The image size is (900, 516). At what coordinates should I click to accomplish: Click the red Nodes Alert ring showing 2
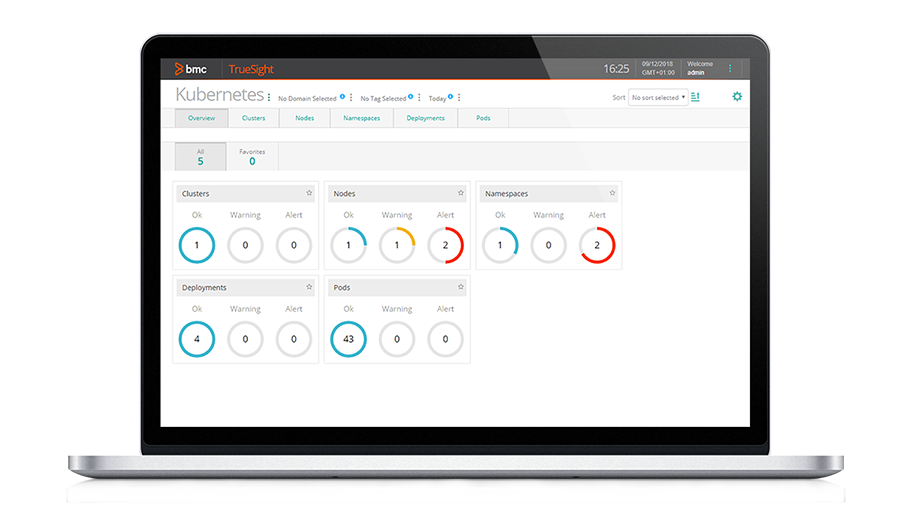[x=445, y=245]
